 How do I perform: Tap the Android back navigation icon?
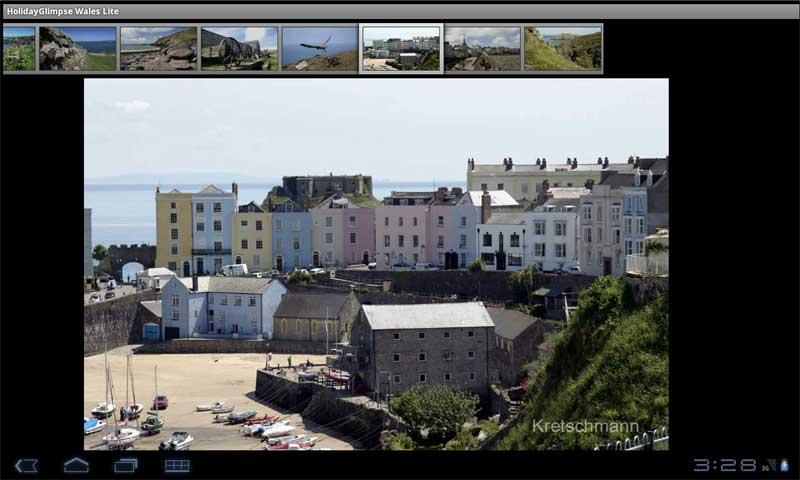tap(26, 465)
